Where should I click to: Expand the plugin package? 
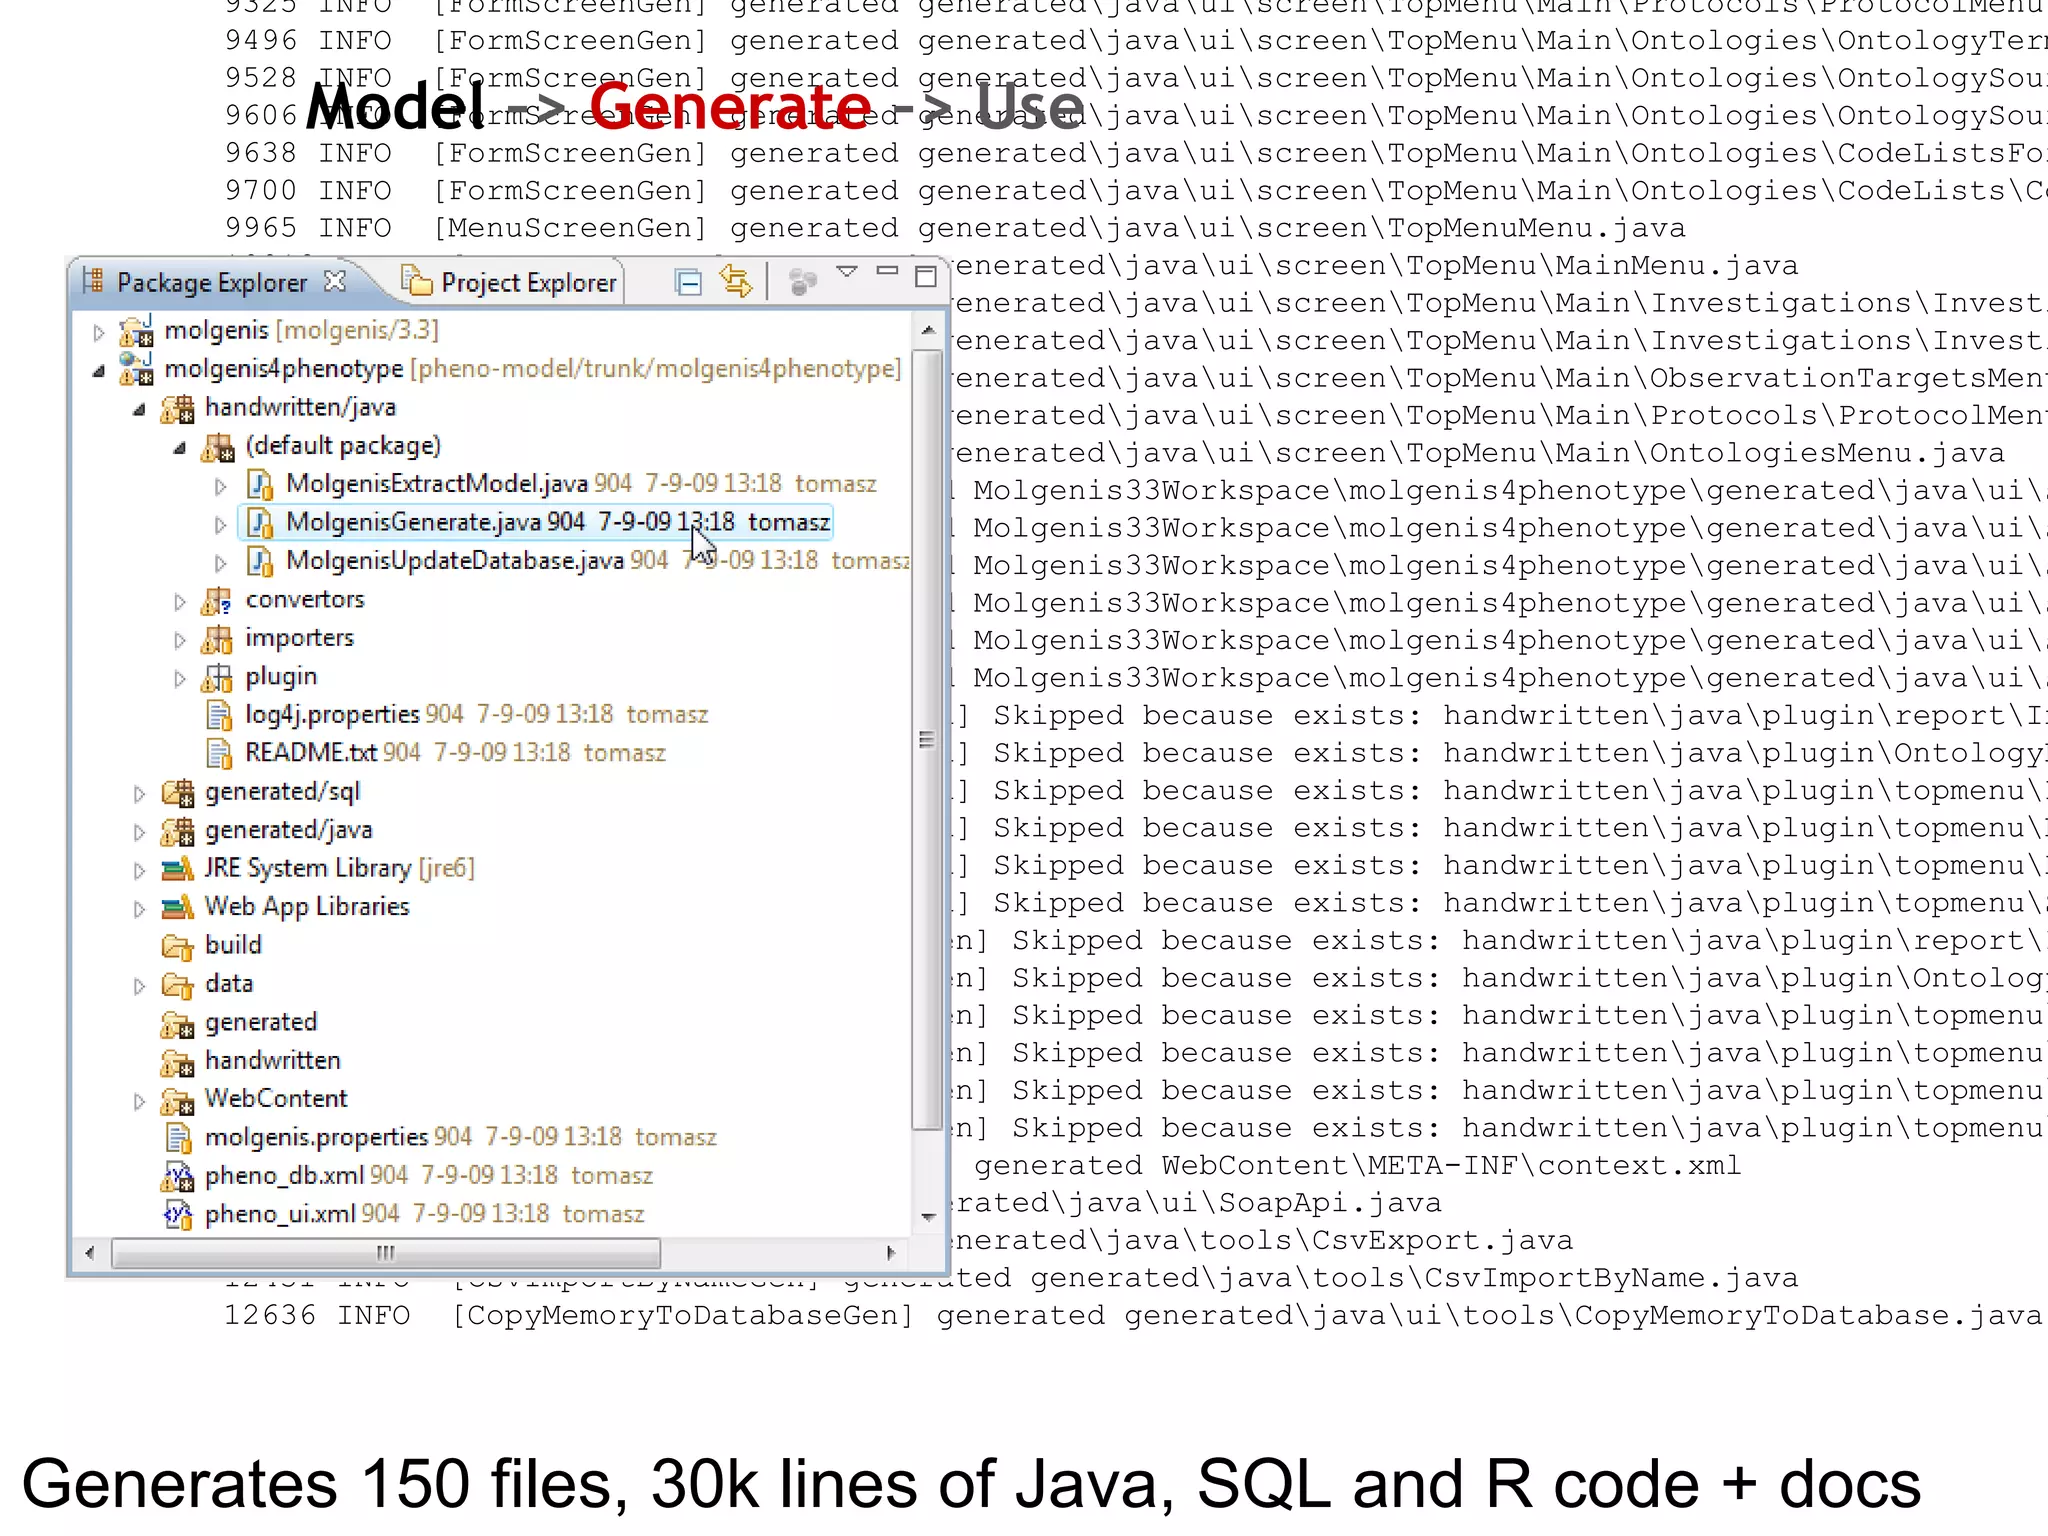tap(180, 679)
